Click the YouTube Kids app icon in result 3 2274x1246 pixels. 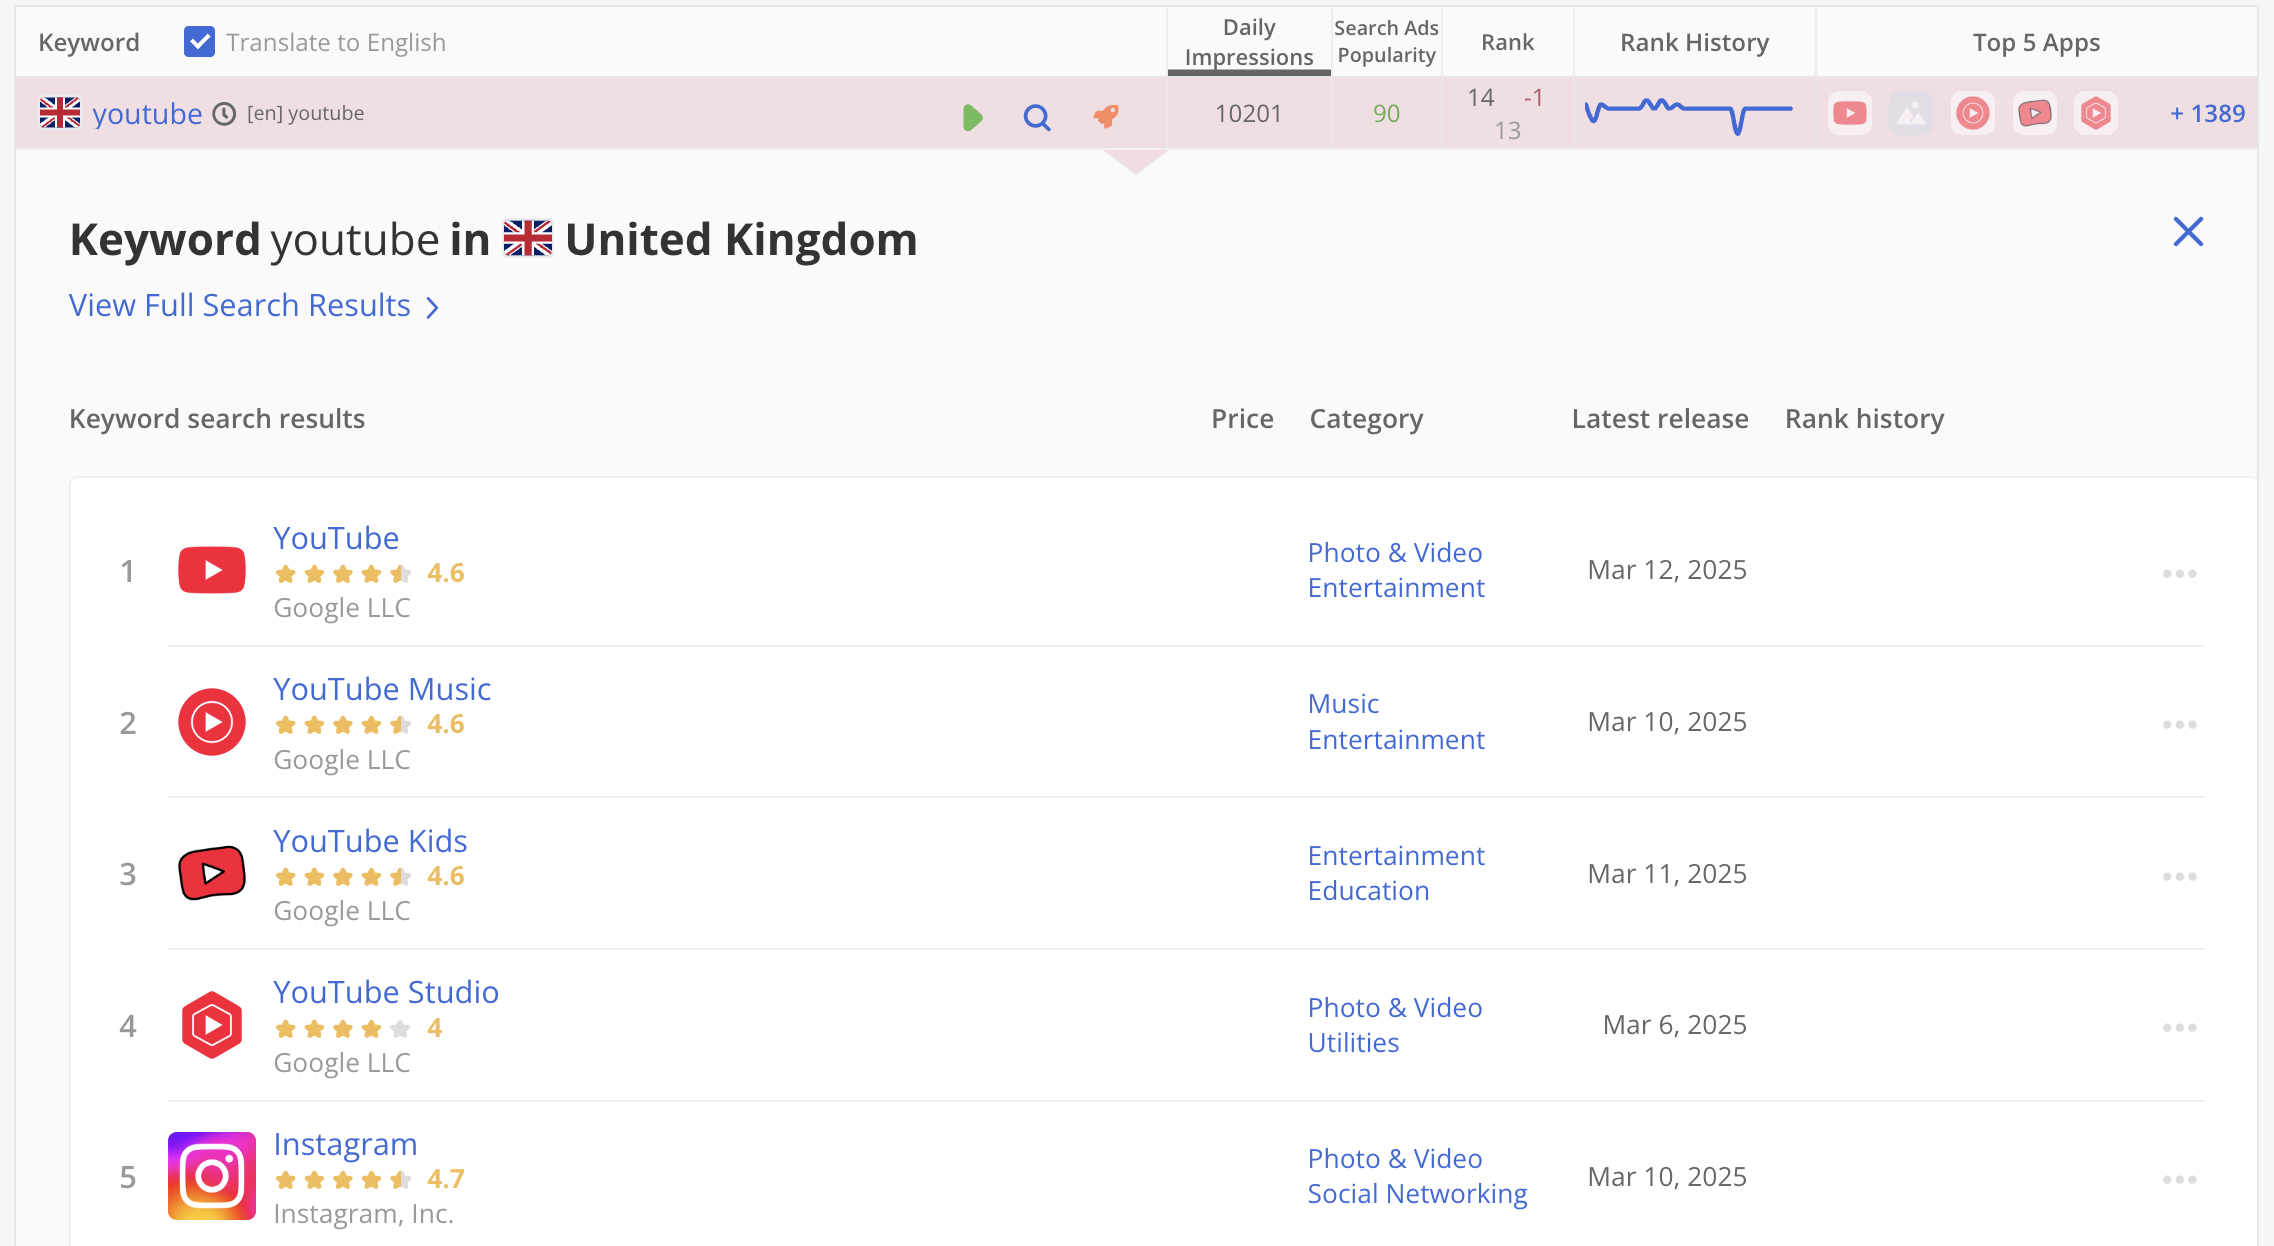click(212, 873)
